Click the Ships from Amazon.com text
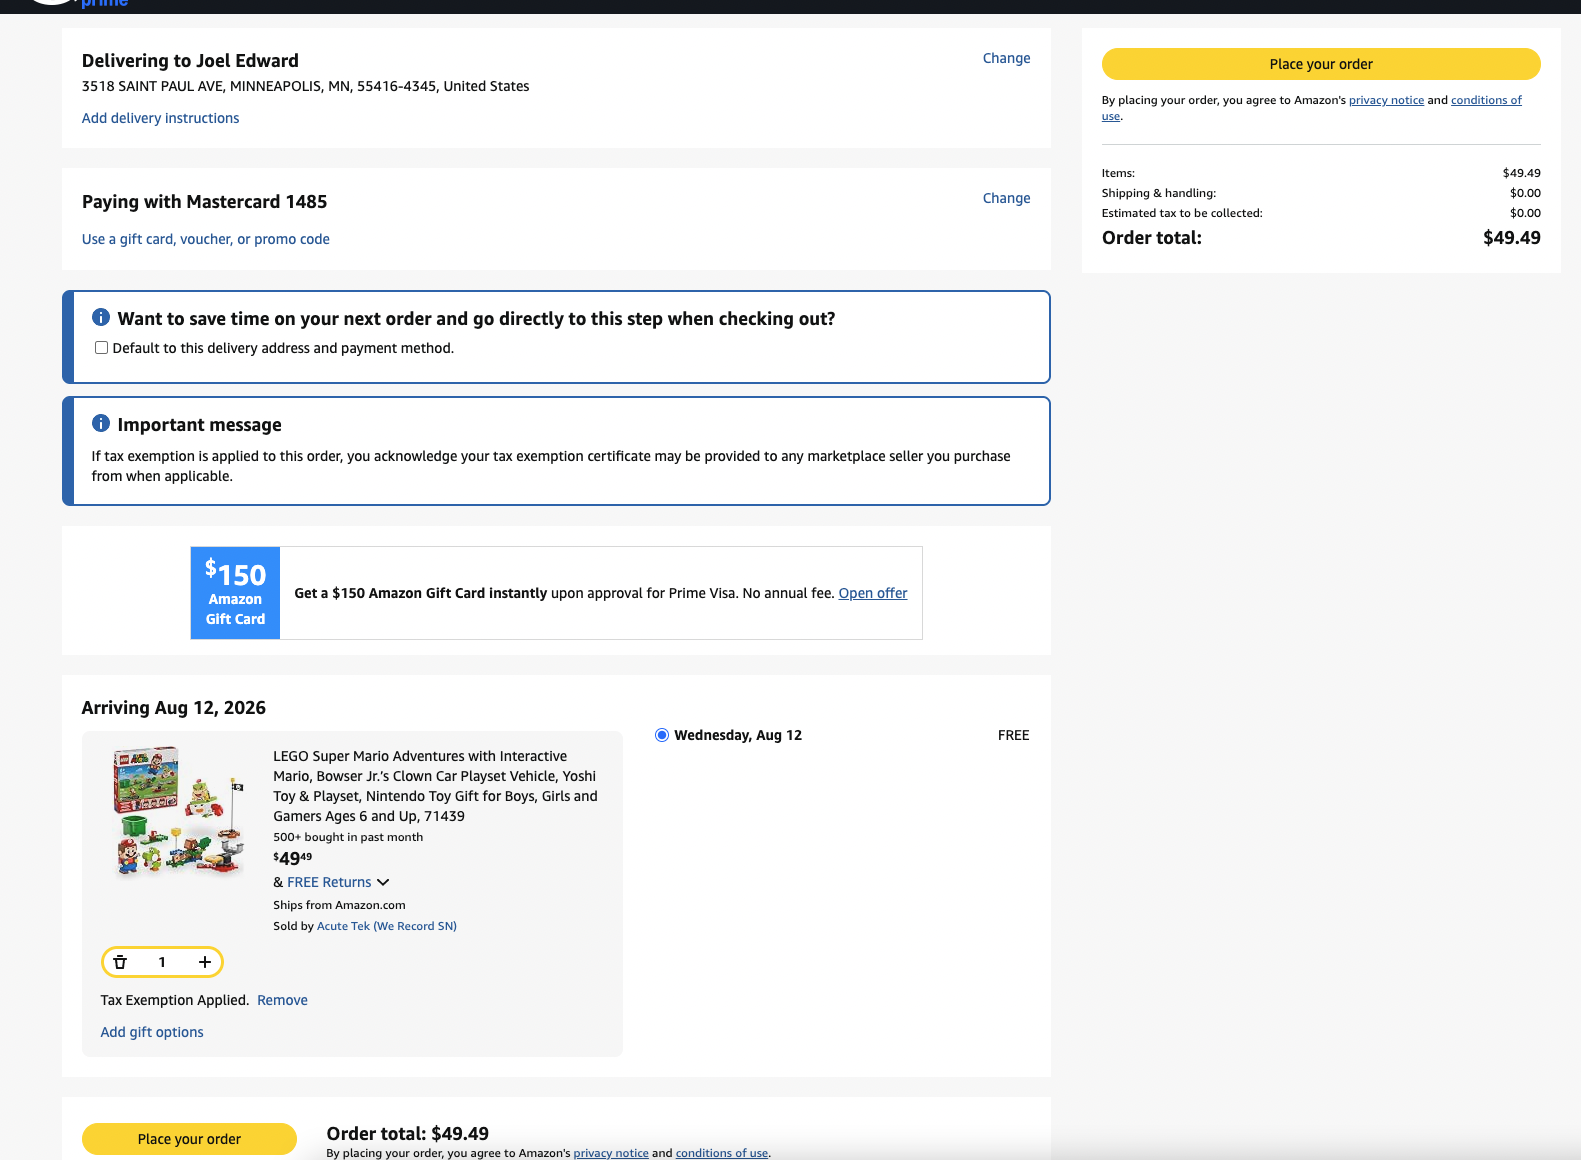 click(339, 905)
